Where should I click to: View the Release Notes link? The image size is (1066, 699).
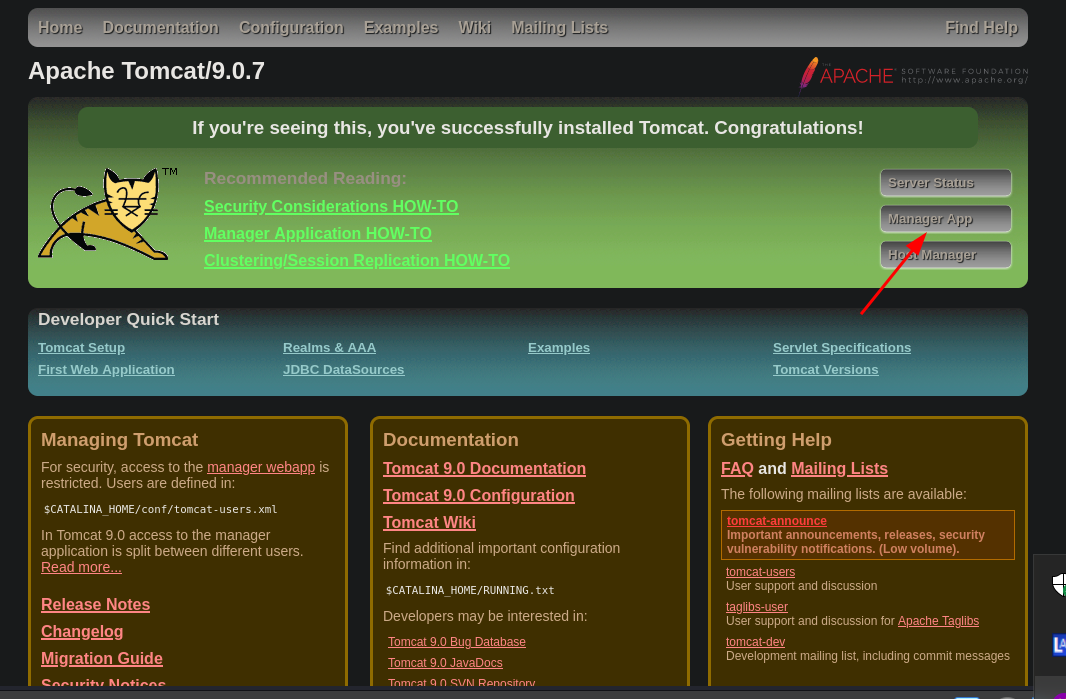pyautogui.click(x=95, y=605)
